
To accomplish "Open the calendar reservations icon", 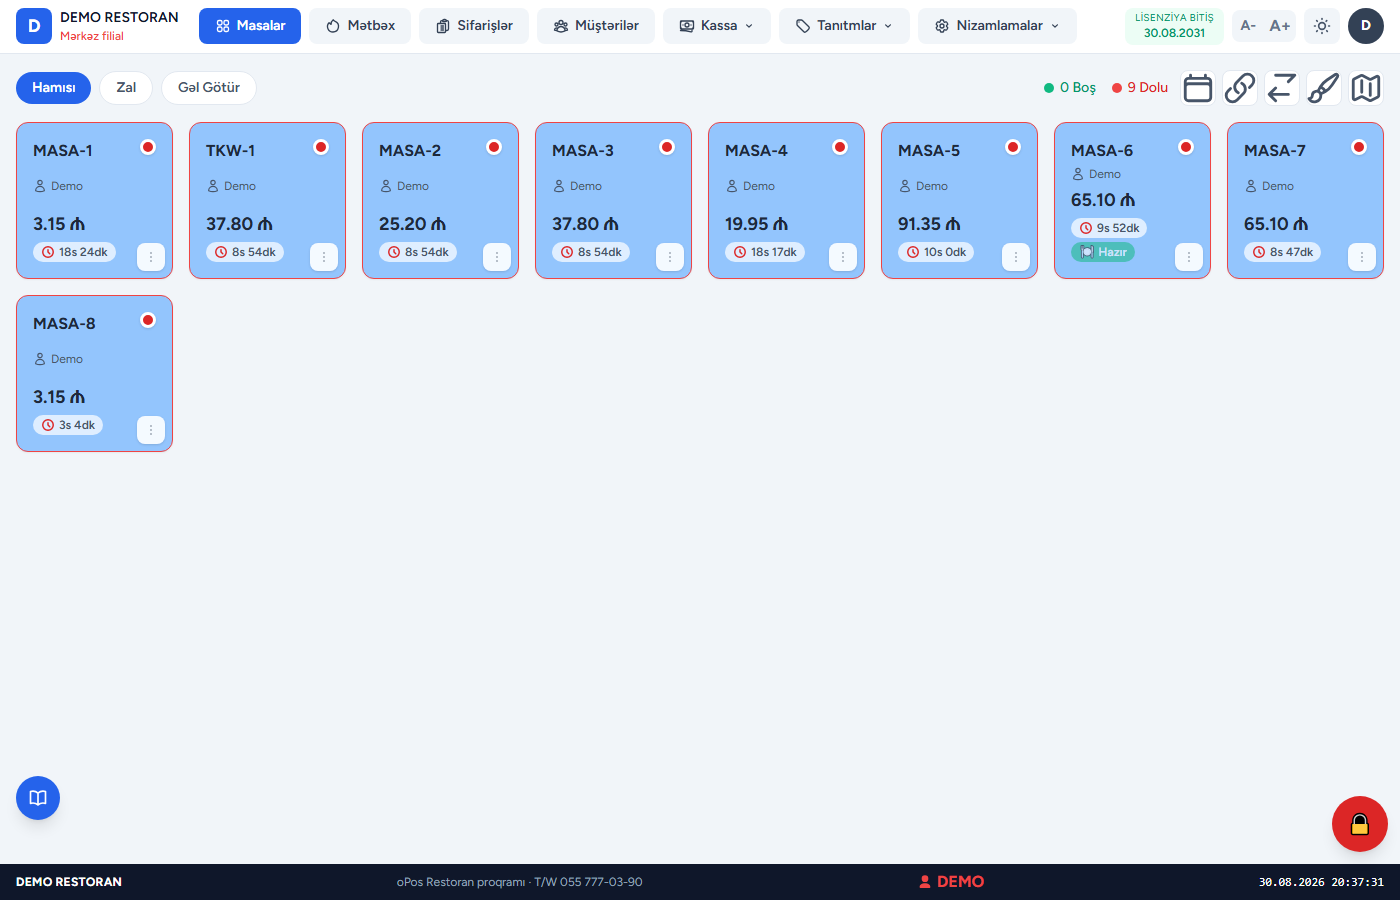I will (x=1198, y=88).
